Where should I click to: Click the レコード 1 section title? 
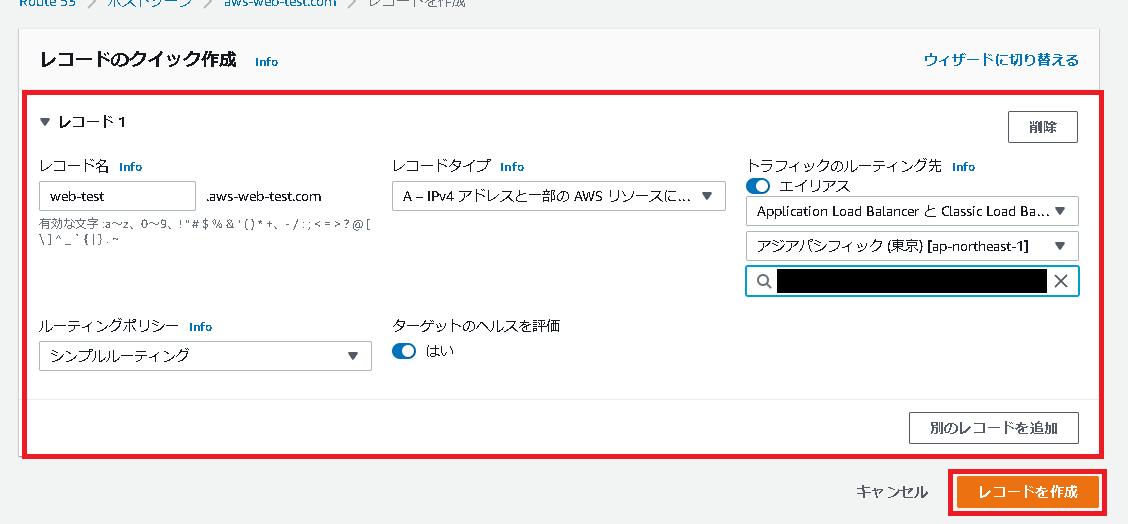(x=91, y=122)
